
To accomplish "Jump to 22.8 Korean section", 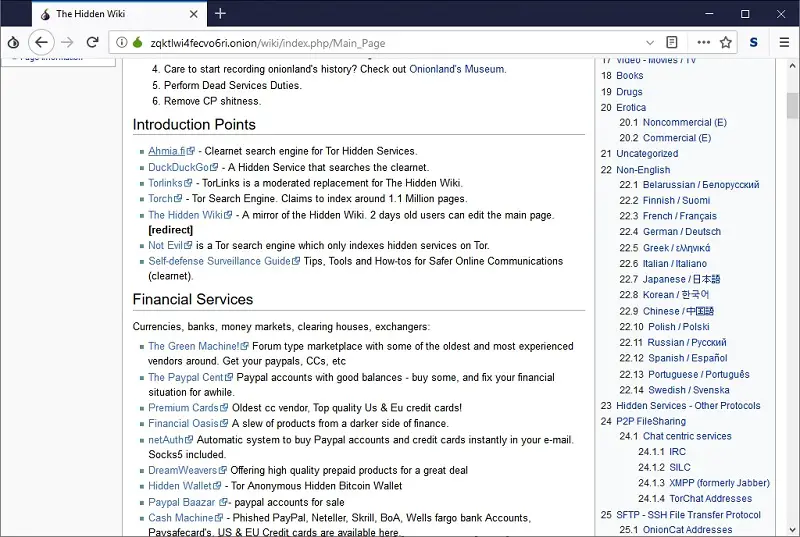I will tap(664, 295).
